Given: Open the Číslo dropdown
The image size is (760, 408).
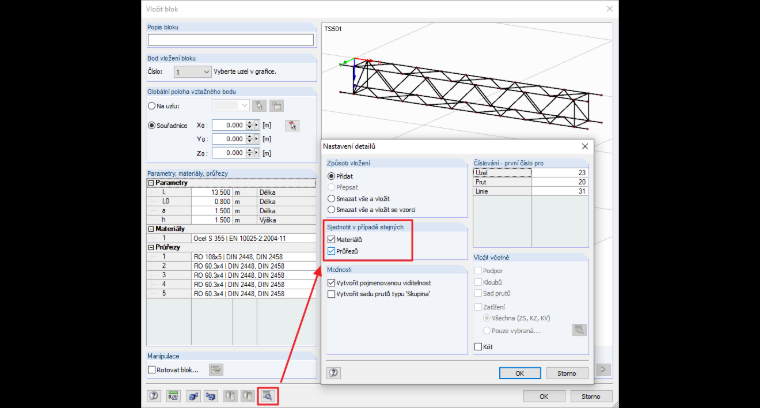Looking at the screenshot, I should 192,72.
